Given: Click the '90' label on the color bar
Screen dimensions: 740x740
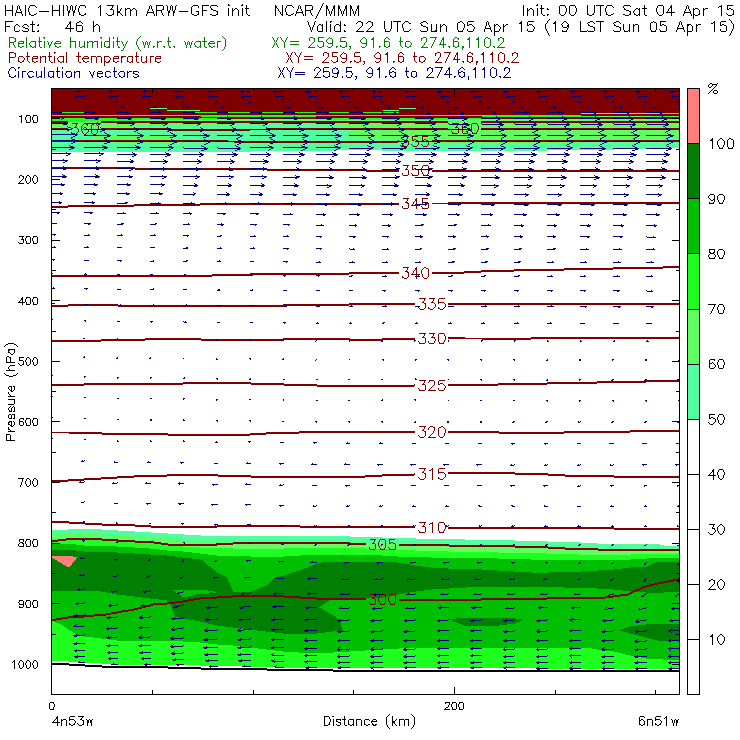Looking at the screenshot, I should coord(716,199).
